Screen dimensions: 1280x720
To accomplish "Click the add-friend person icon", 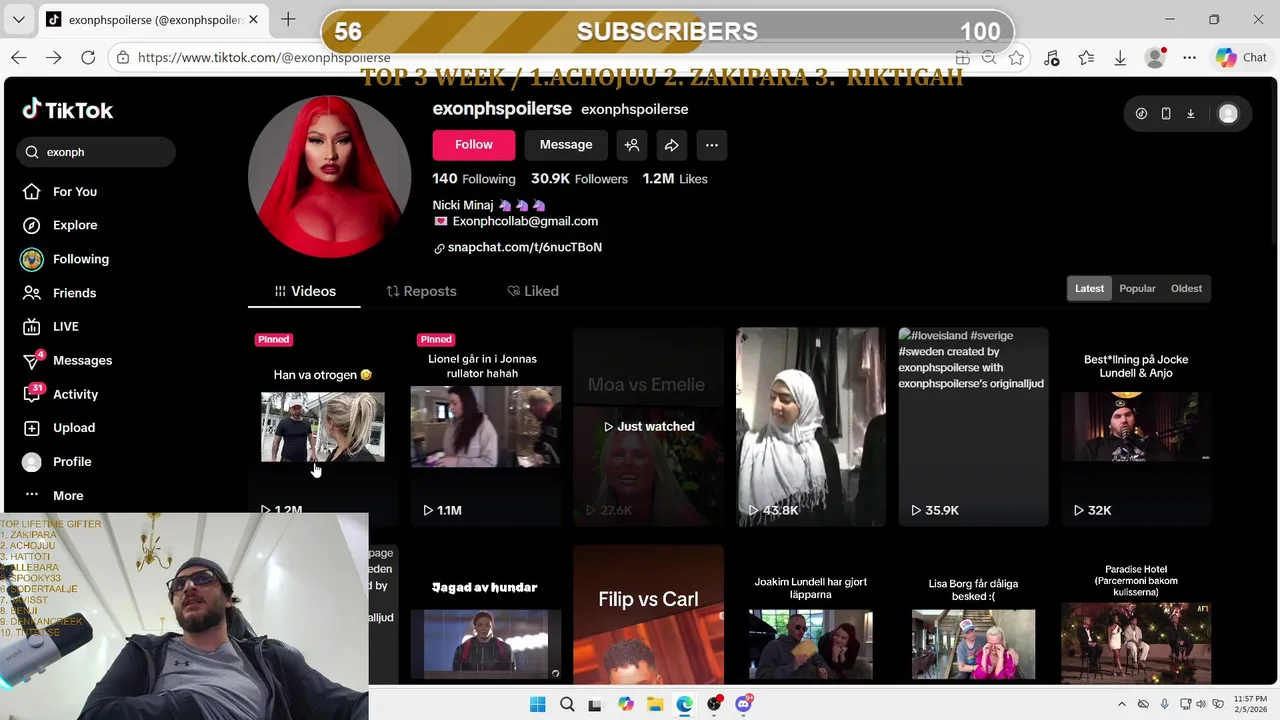I will pyautogui.click(x=632, y=145).
